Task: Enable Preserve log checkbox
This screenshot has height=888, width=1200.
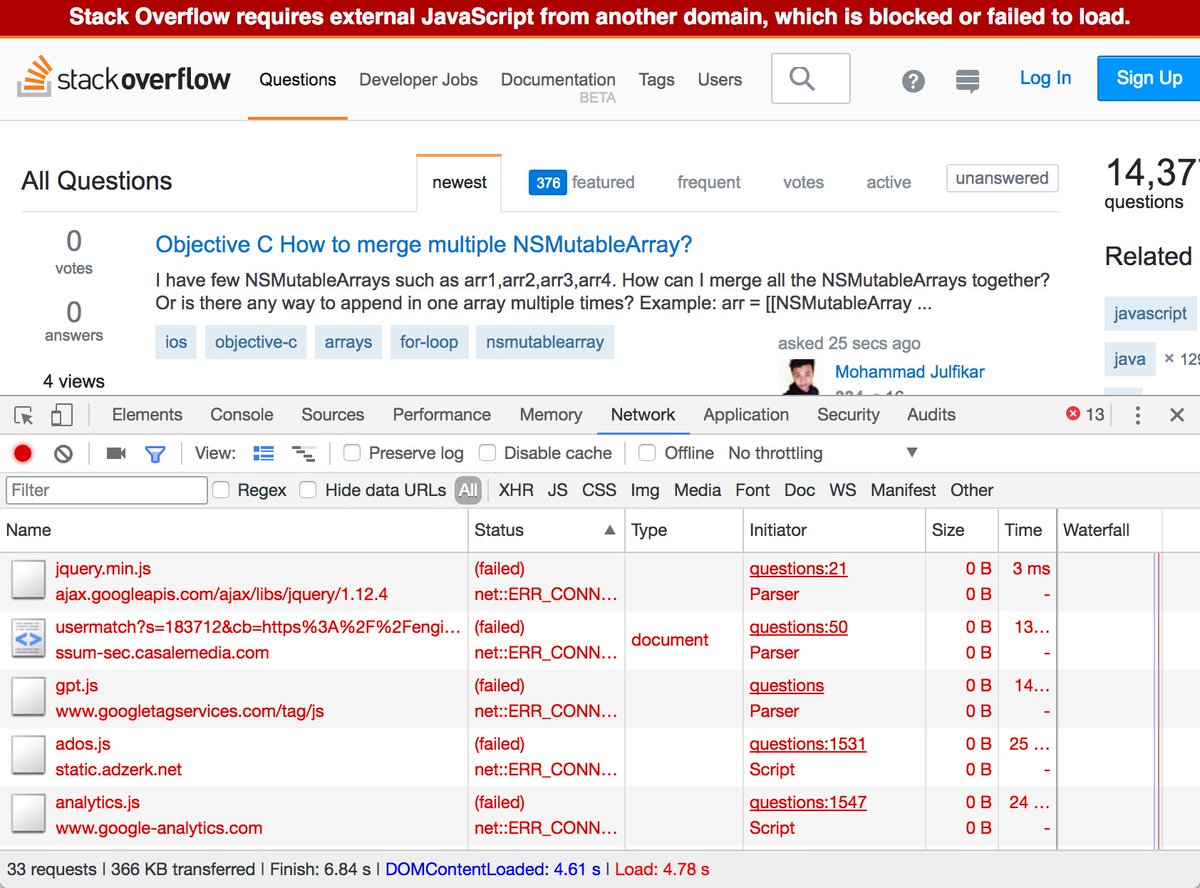Action: coord(352,453)
